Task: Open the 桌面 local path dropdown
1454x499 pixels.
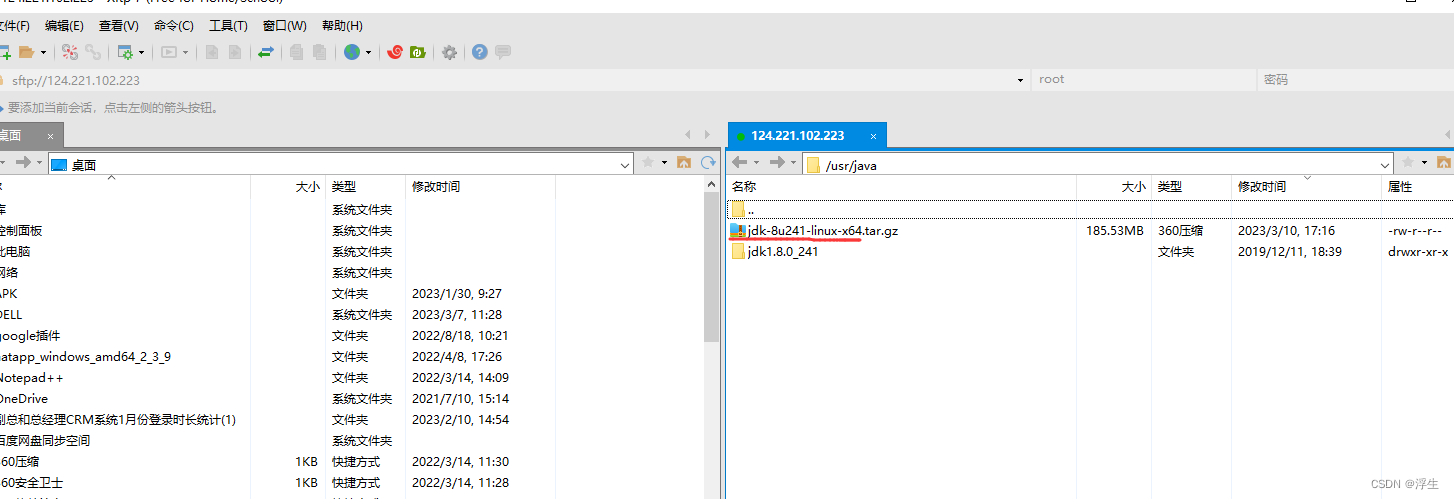Action: click(625, 164)
